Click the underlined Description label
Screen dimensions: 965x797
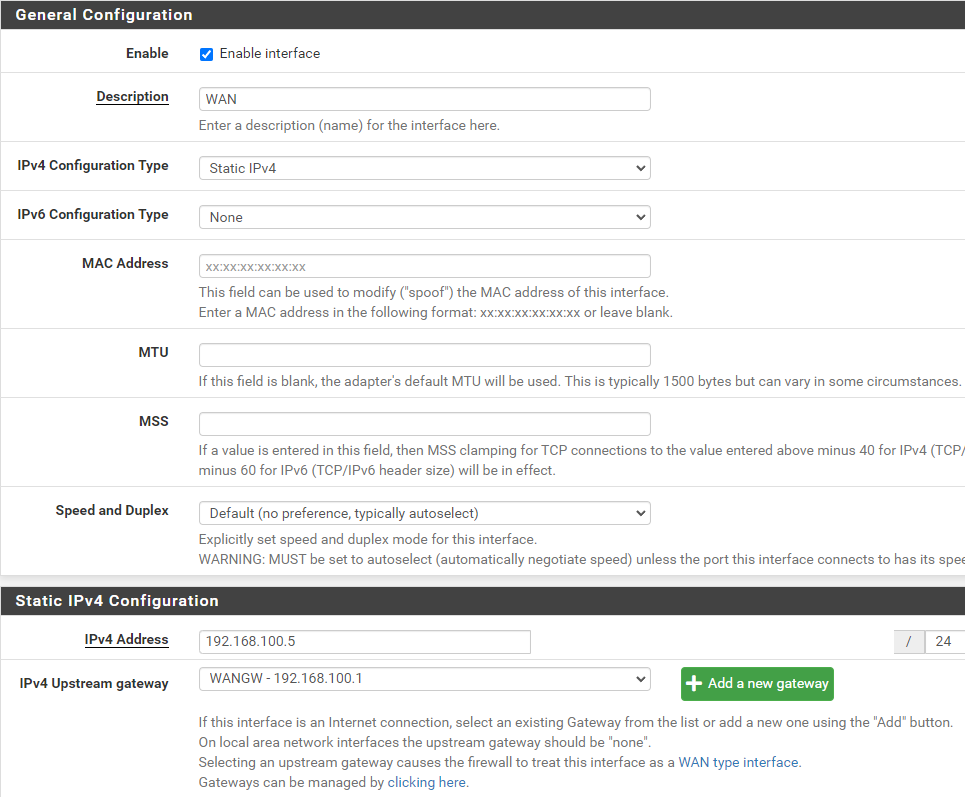(x=132, y=97)
